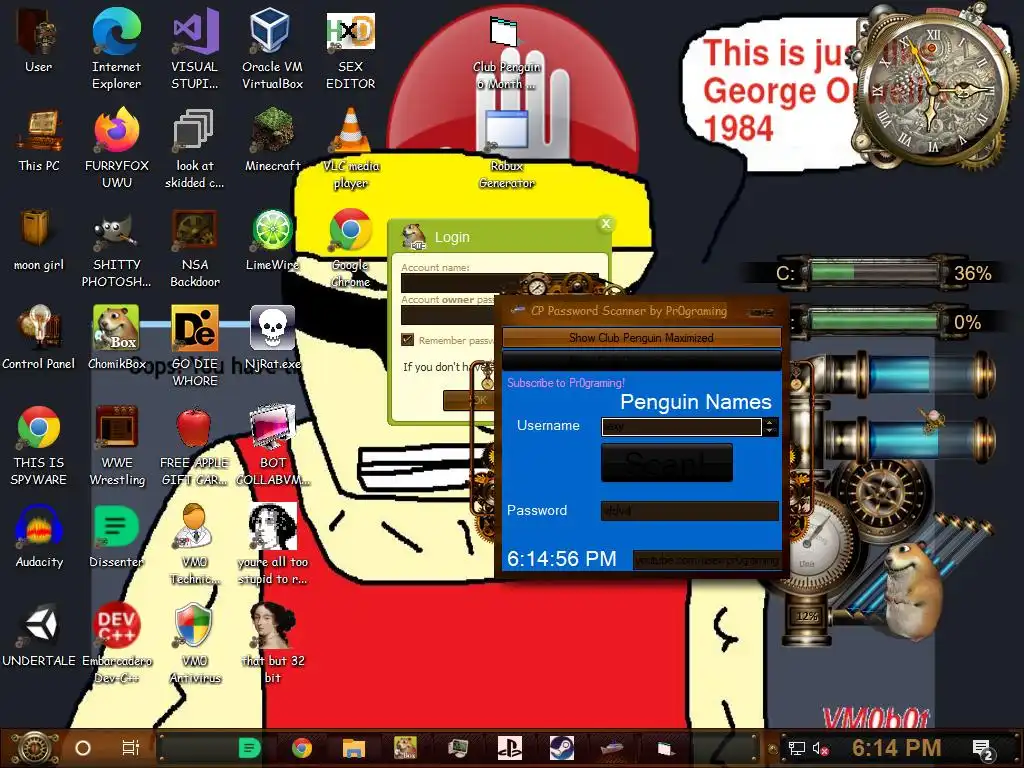
Task: Open the ChomikBox taskbar icon
Action: [x=406, y=748]
